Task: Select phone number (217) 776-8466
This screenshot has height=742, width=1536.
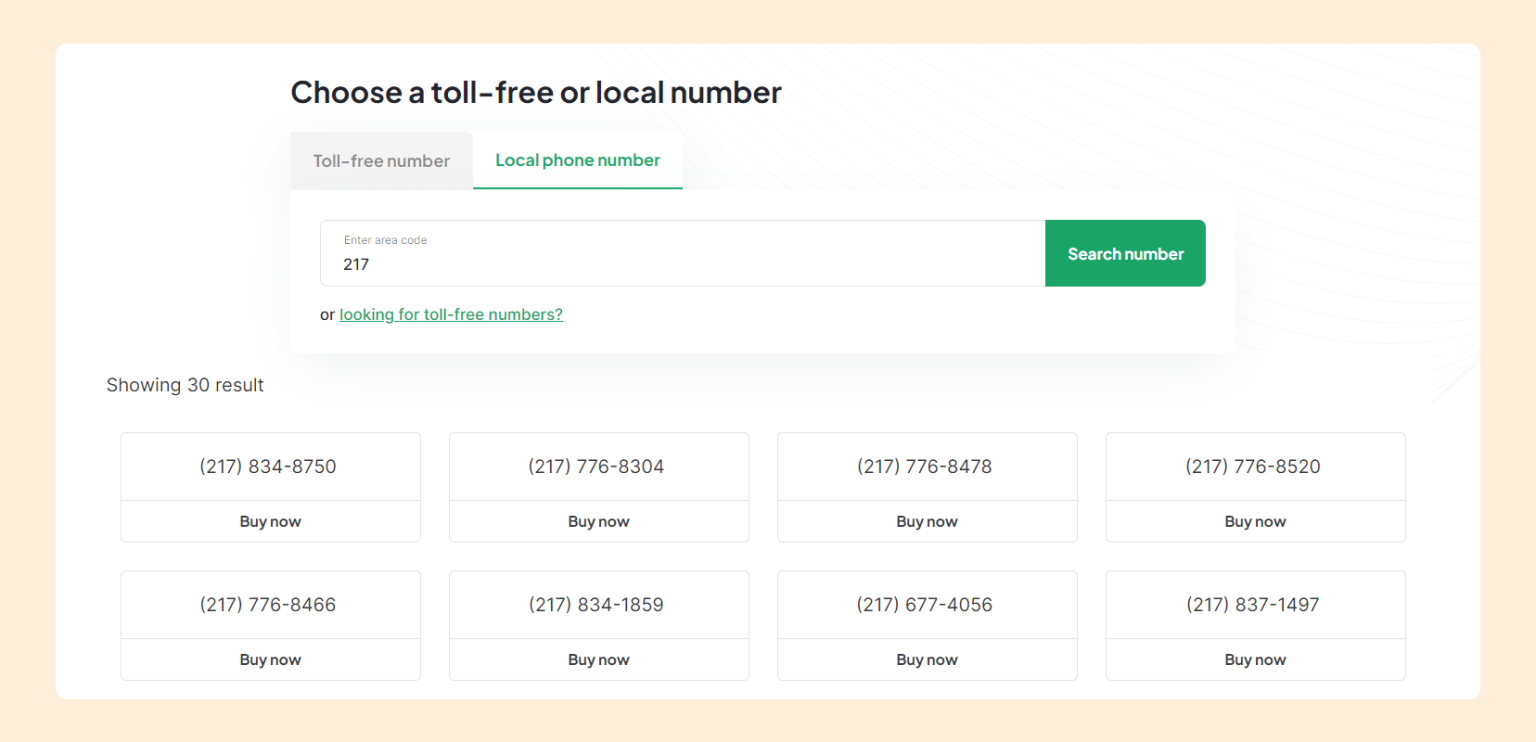Action: (x=270, y=604)
